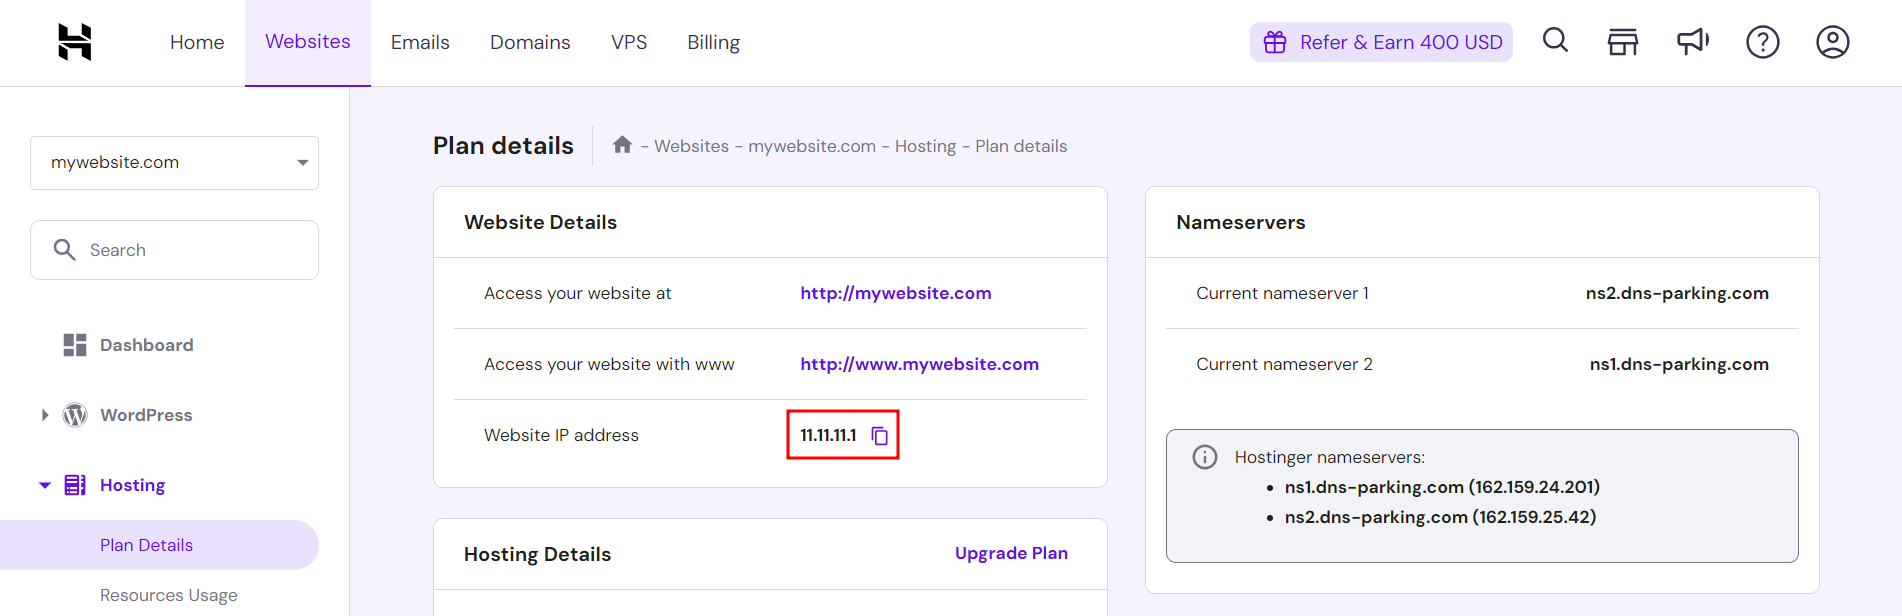This screenshot has height=616, width=1902.
Task: Click the announcements megaphone icon
Action: 1692,42
